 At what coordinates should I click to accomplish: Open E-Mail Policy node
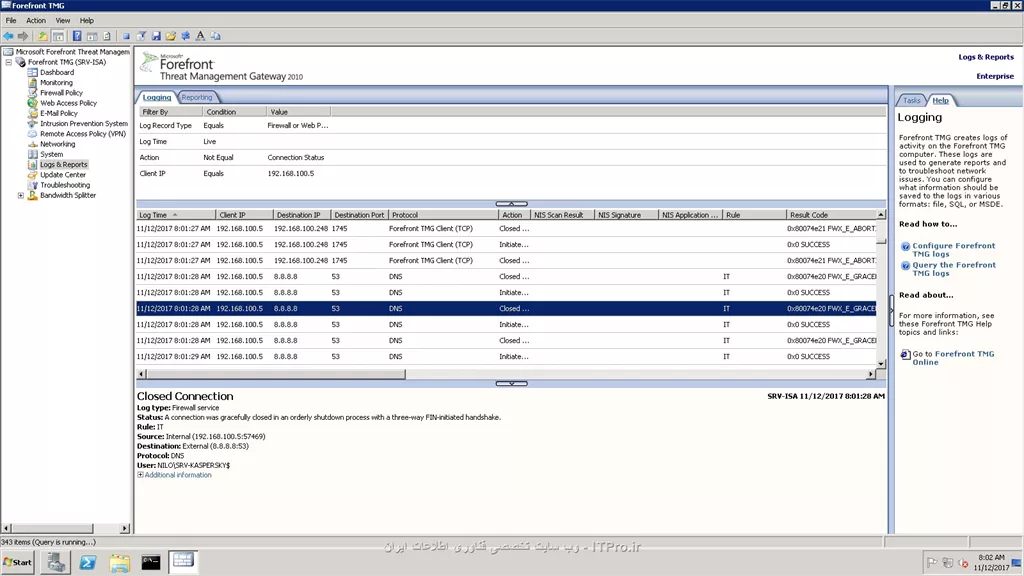click(59, 114)
